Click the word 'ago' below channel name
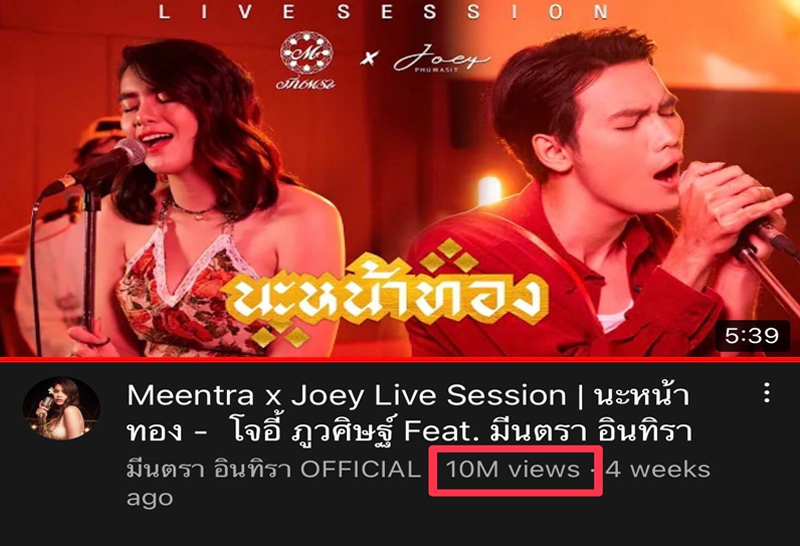800x546 pixels. click(x=149, y=498)
